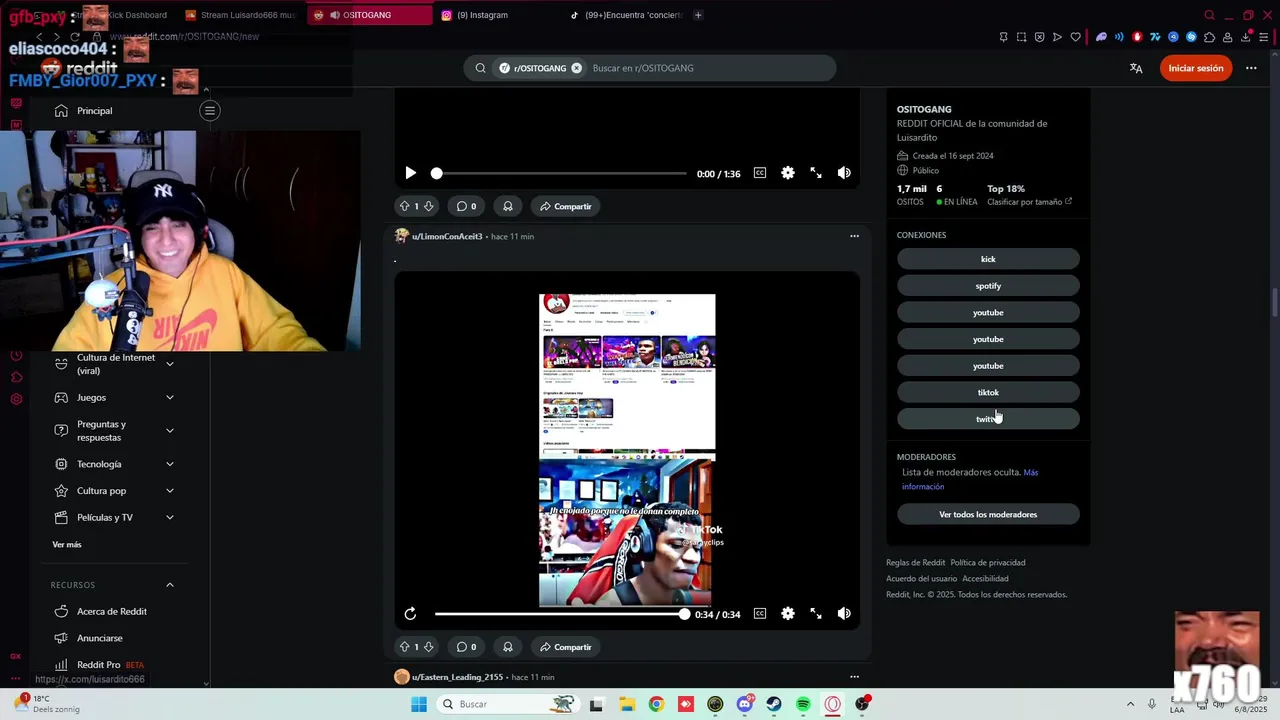Downvote the top video post
Image resolution: width=1280 pixels, height=720 pixels.
point(428,206)
